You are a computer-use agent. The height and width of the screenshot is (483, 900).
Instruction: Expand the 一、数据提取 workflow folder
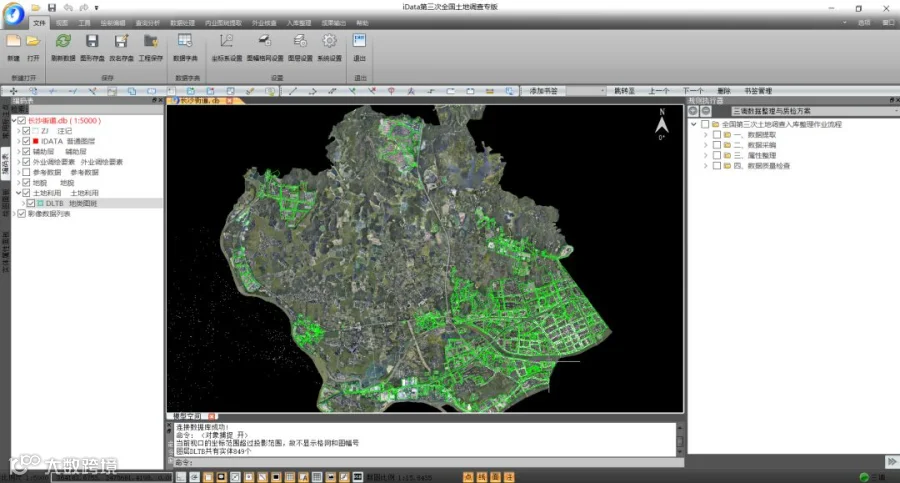point(705,134)
